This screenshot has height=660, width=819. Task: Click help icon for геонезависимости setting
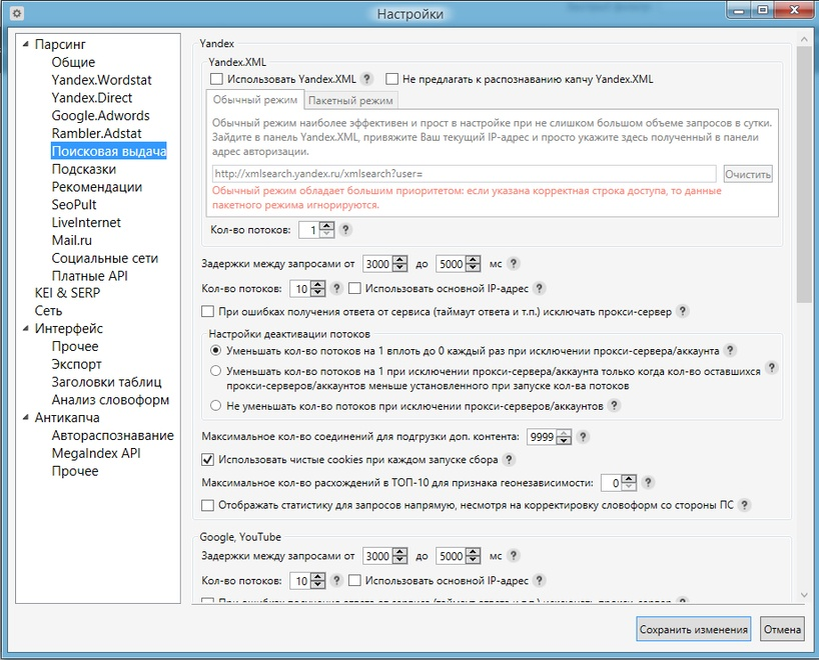coord(648,482)
